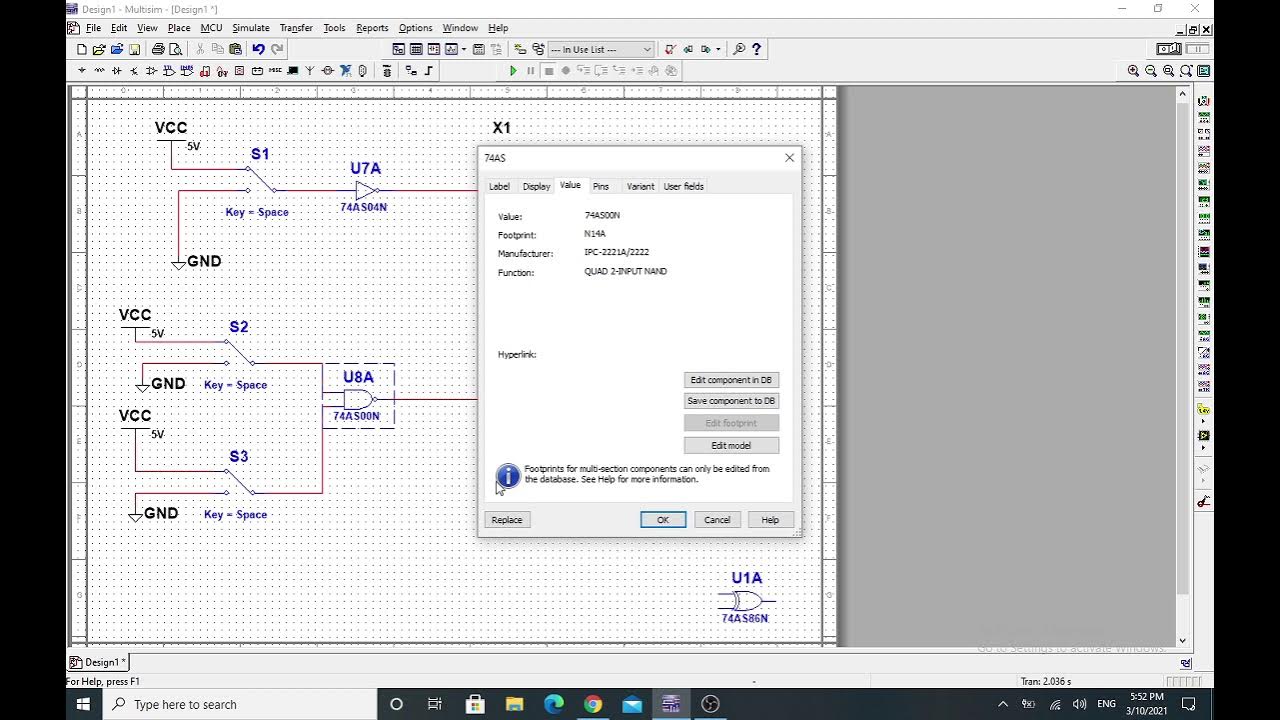Click the Help question mark icon
This screenshot has height=720, width=1280.
757,49
